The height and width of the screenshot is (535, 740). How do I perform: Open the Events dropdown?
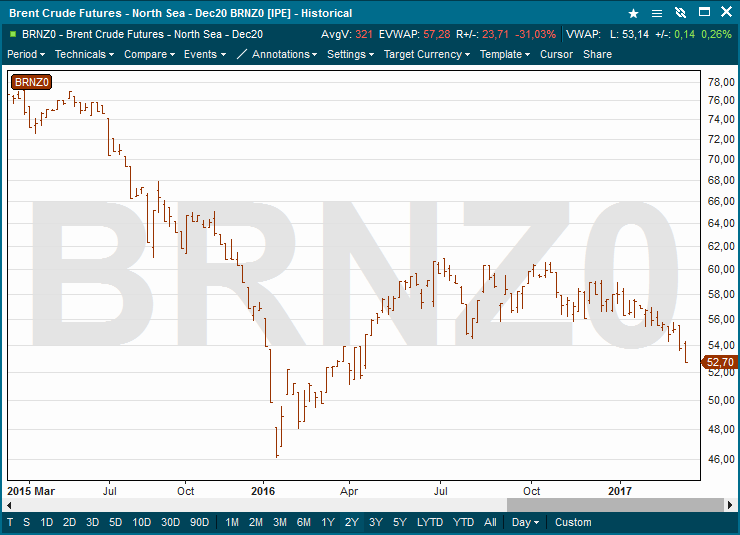pyautogui.click(x=205, y=54)
